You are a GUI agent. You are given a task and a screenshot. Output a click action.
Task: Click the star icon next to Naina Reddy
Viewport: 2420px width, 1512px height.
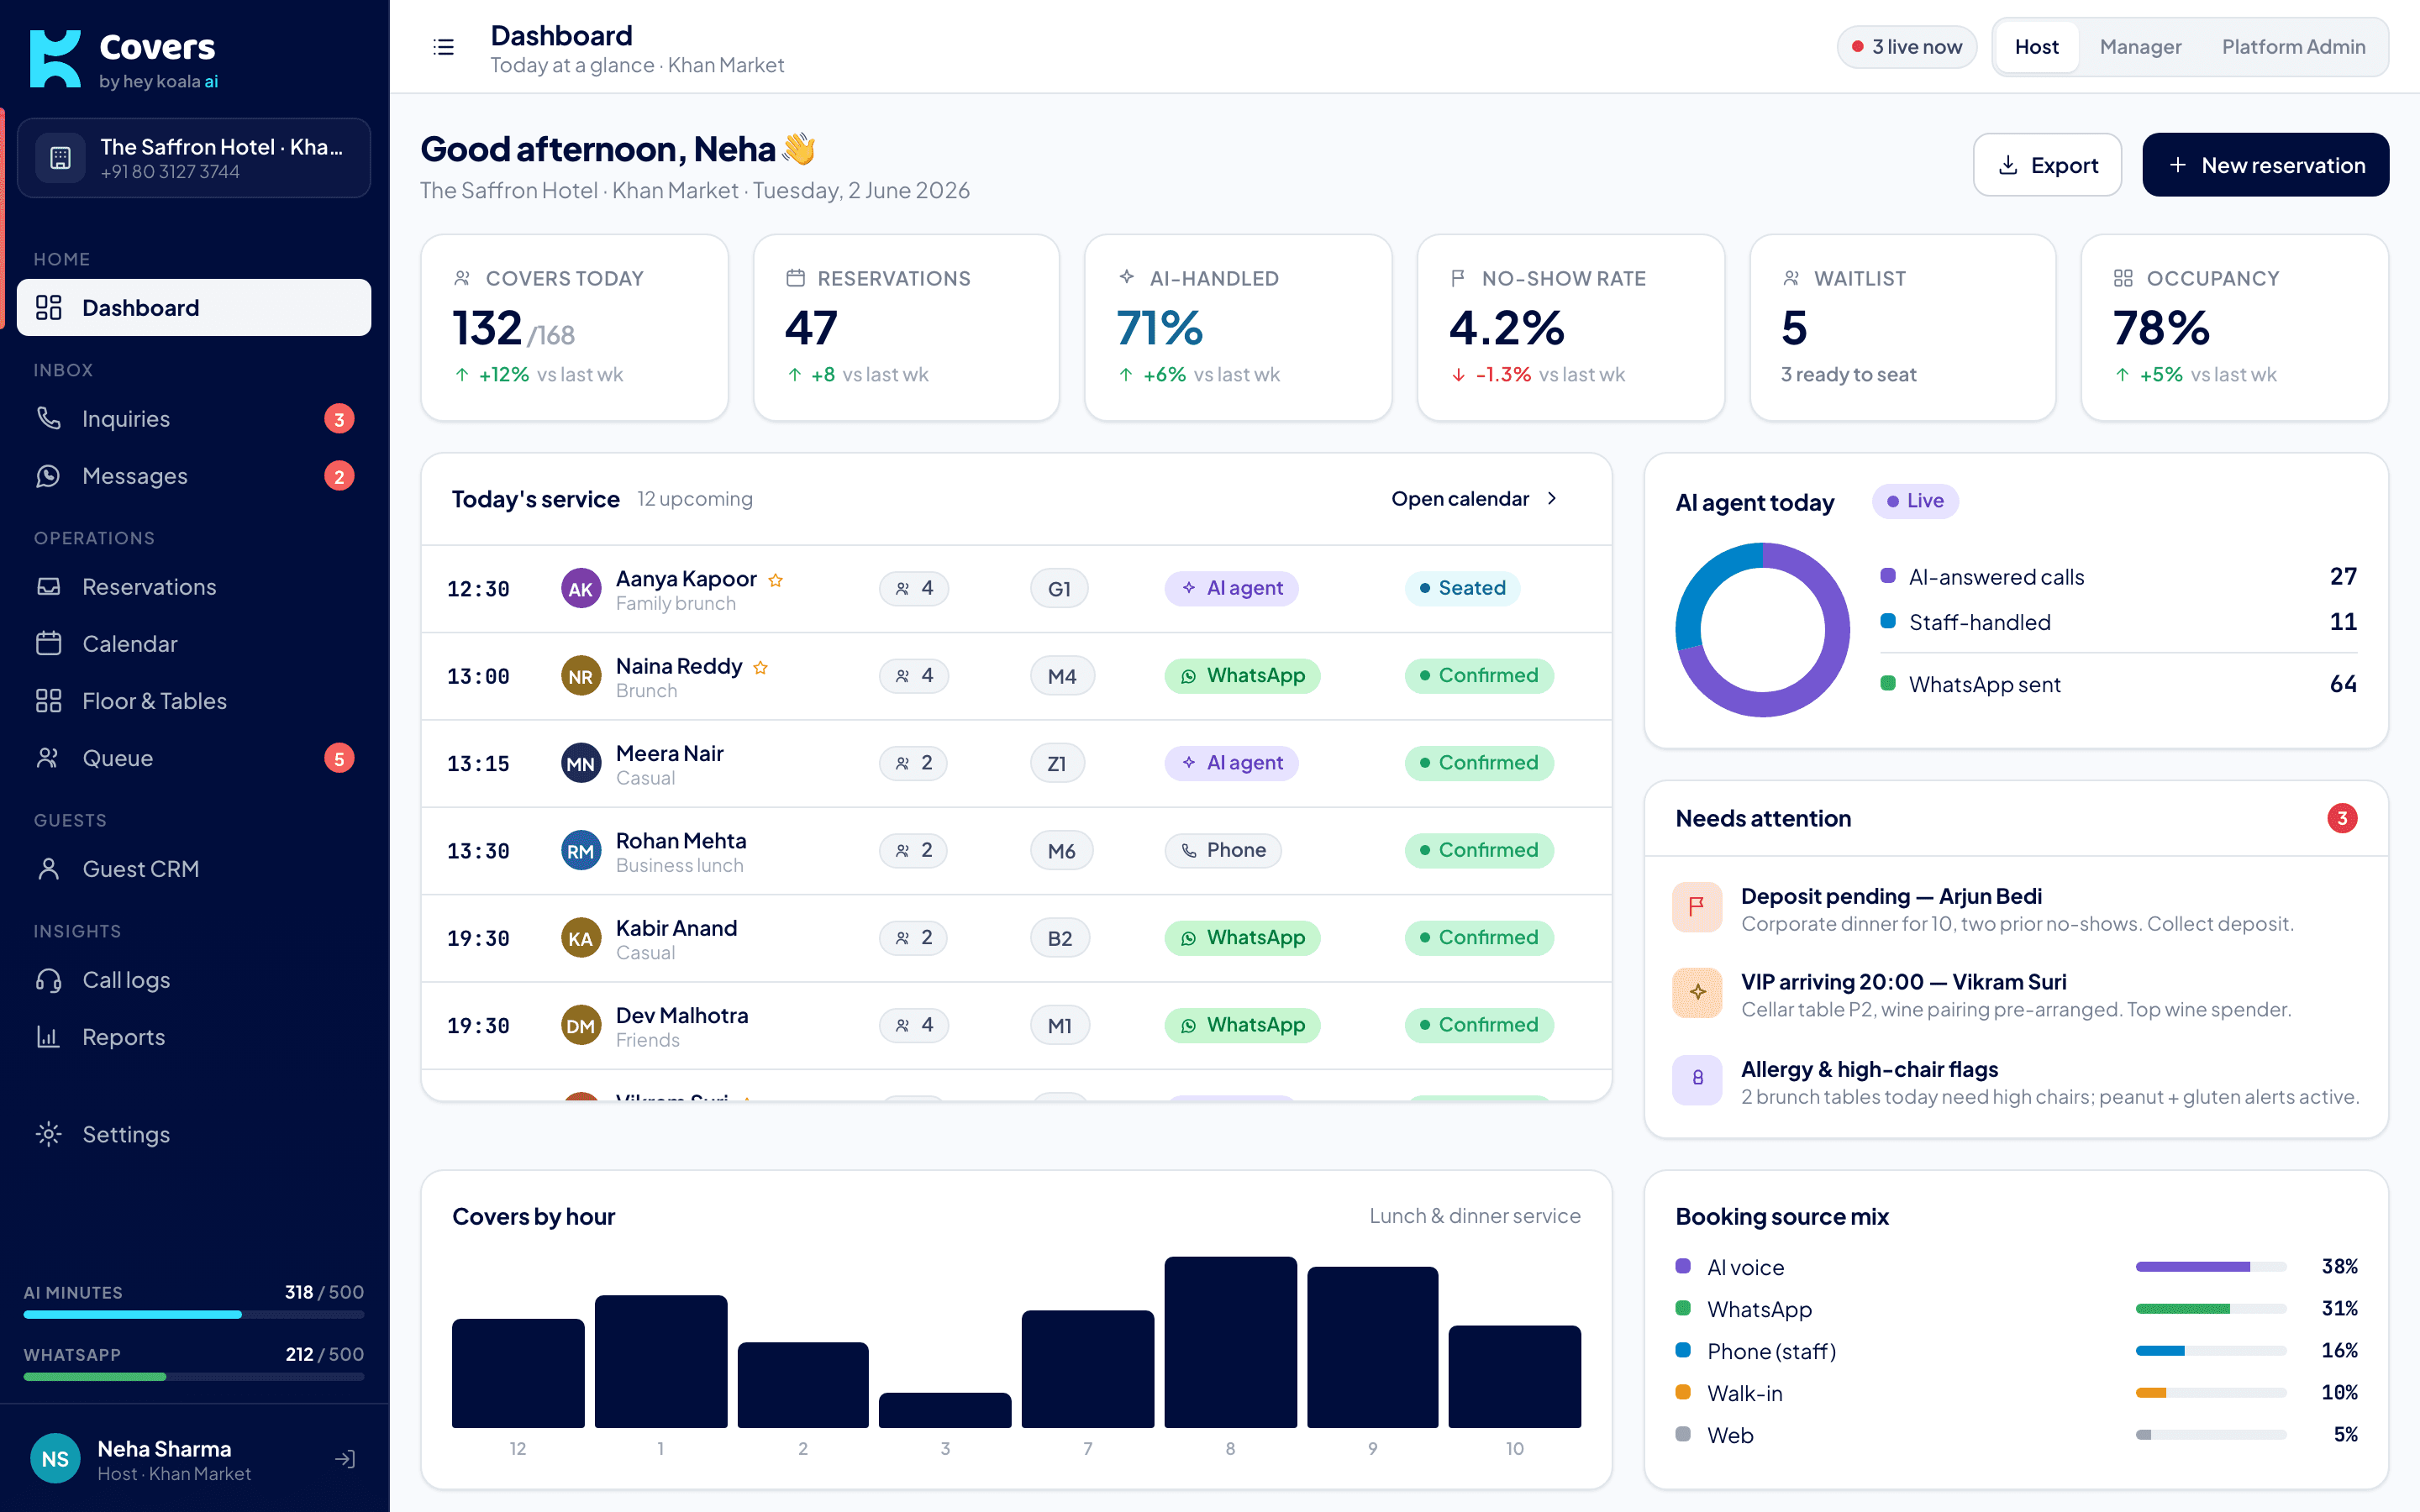pyautogui.click(x=761, y=667)
